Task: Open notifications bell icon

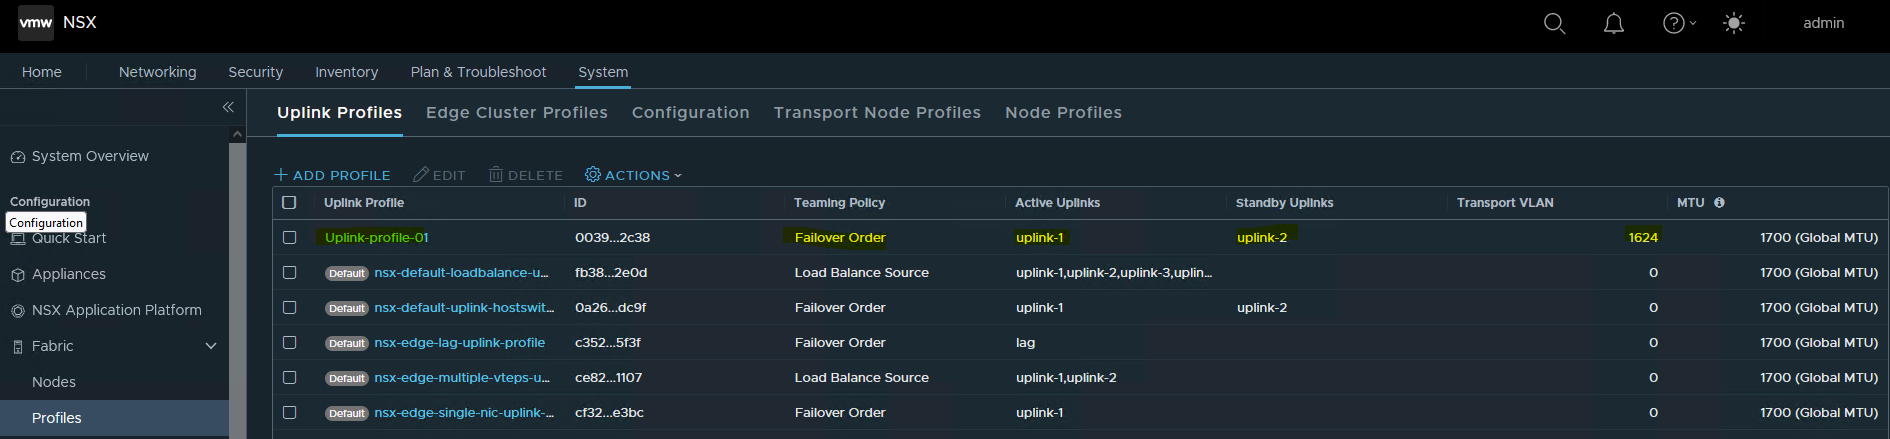Action: (x=1614, y=23)
